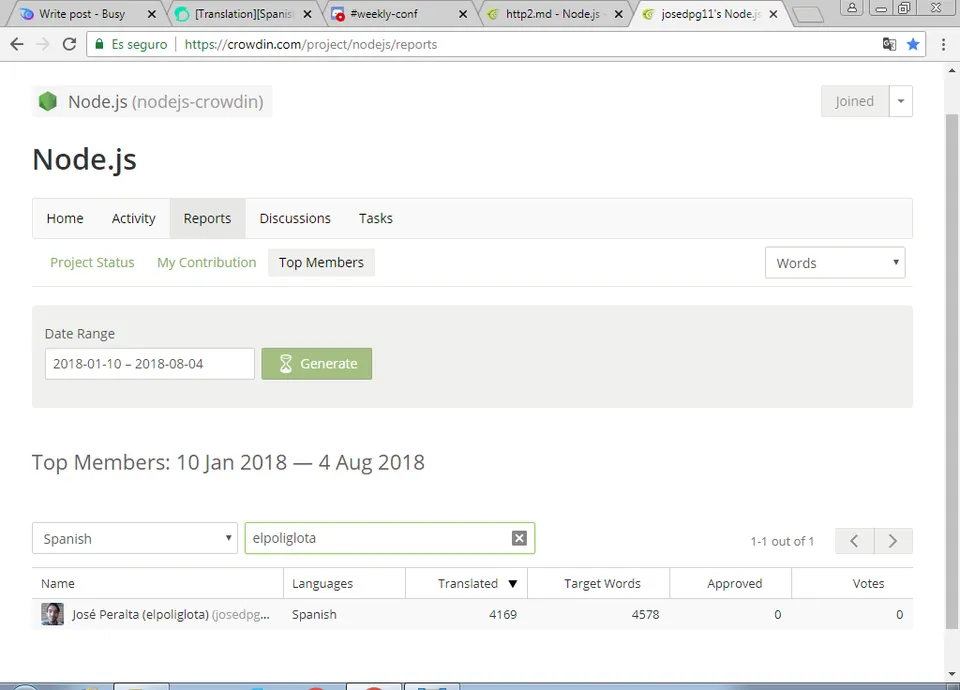Switch to [Translation][Spanish] tab
960x690 pixels.
pyautogui.click(x=243, y=14)
